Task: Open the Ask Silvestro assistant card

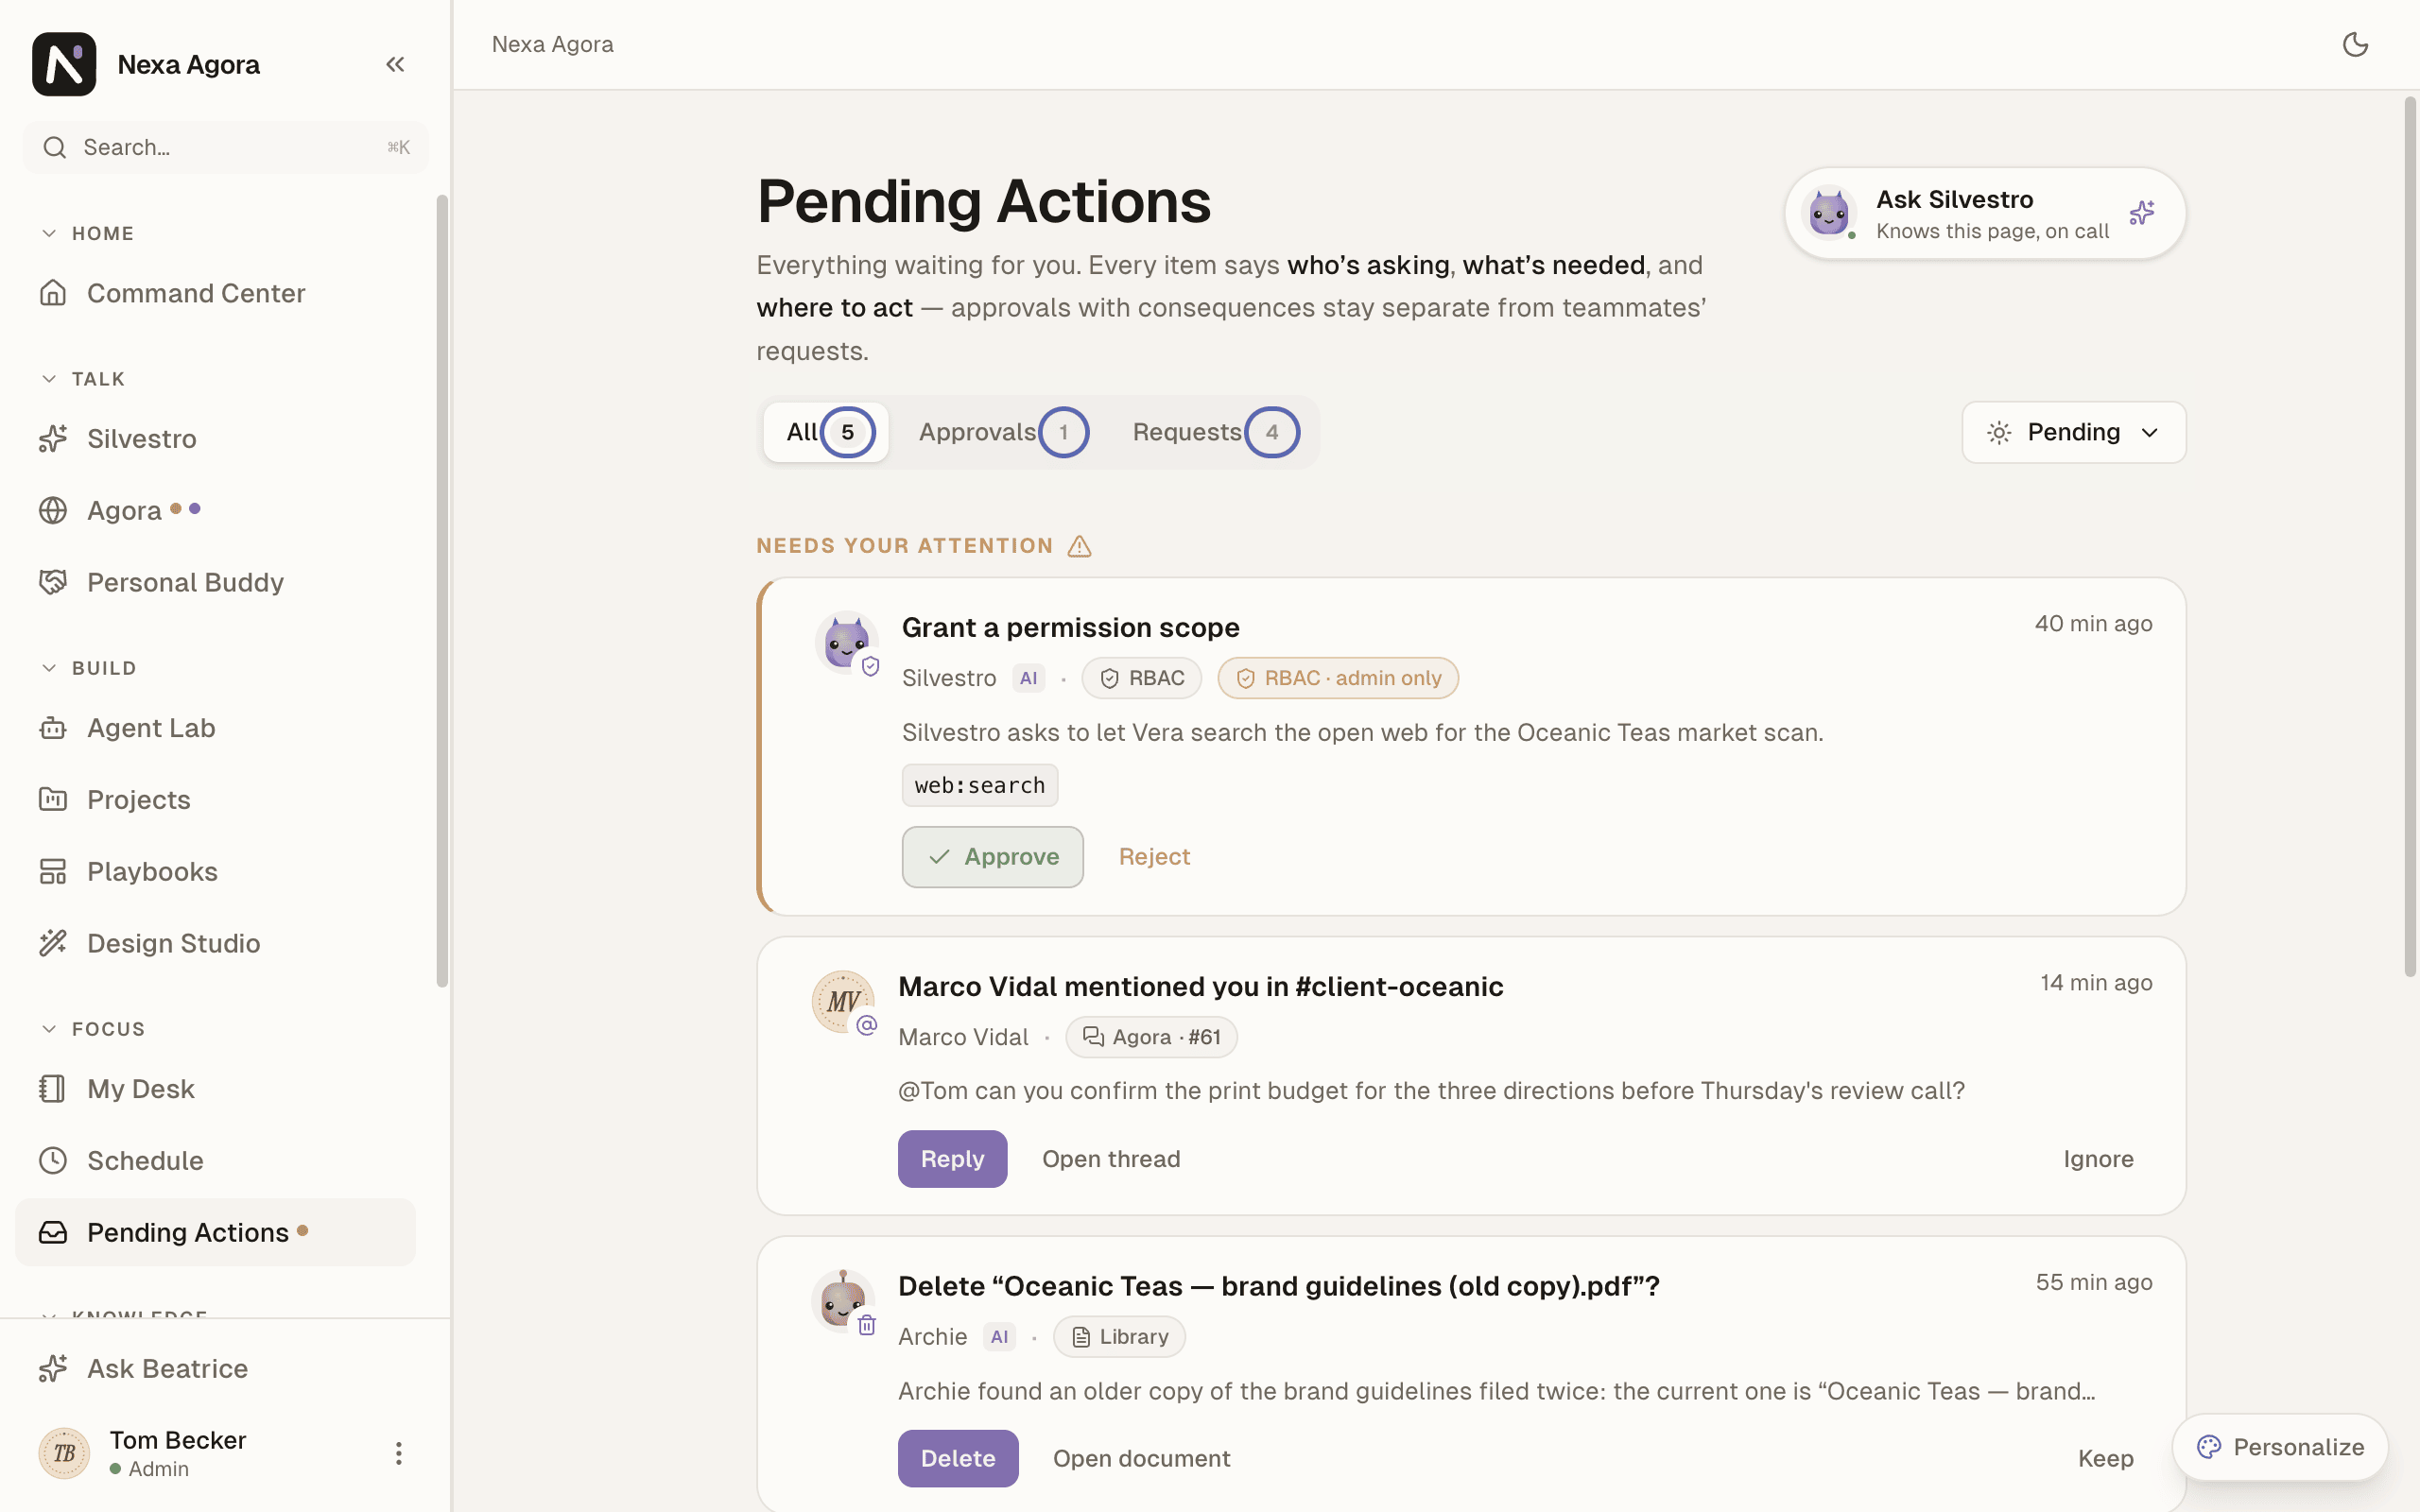Action: [1985, 213]
